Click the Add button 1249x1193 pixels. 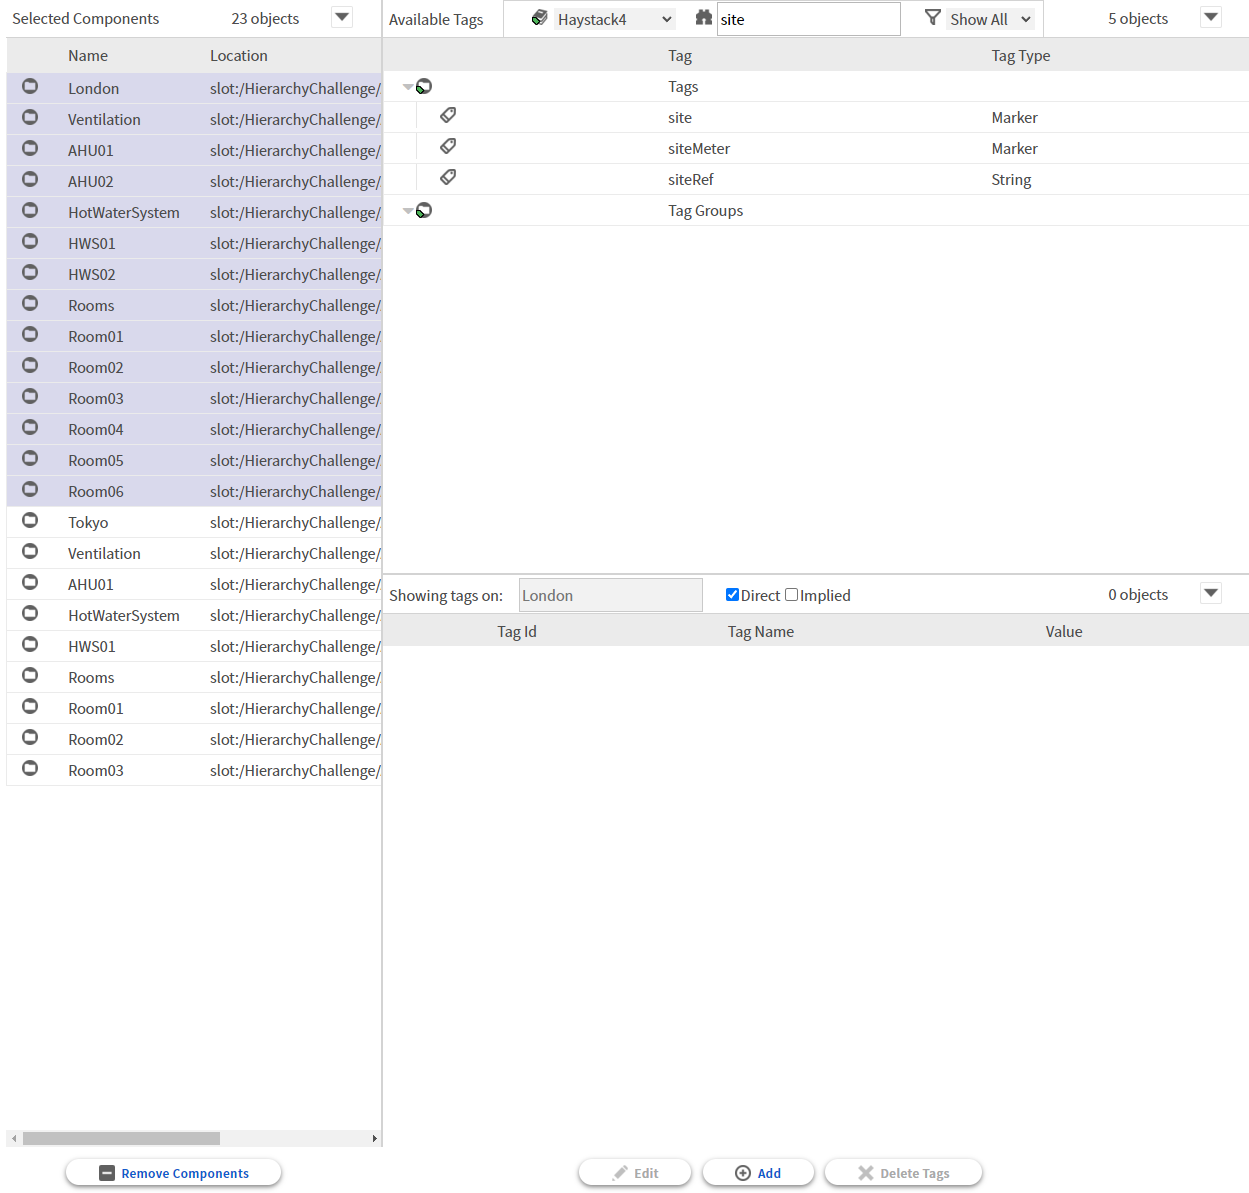(758, 1173)
